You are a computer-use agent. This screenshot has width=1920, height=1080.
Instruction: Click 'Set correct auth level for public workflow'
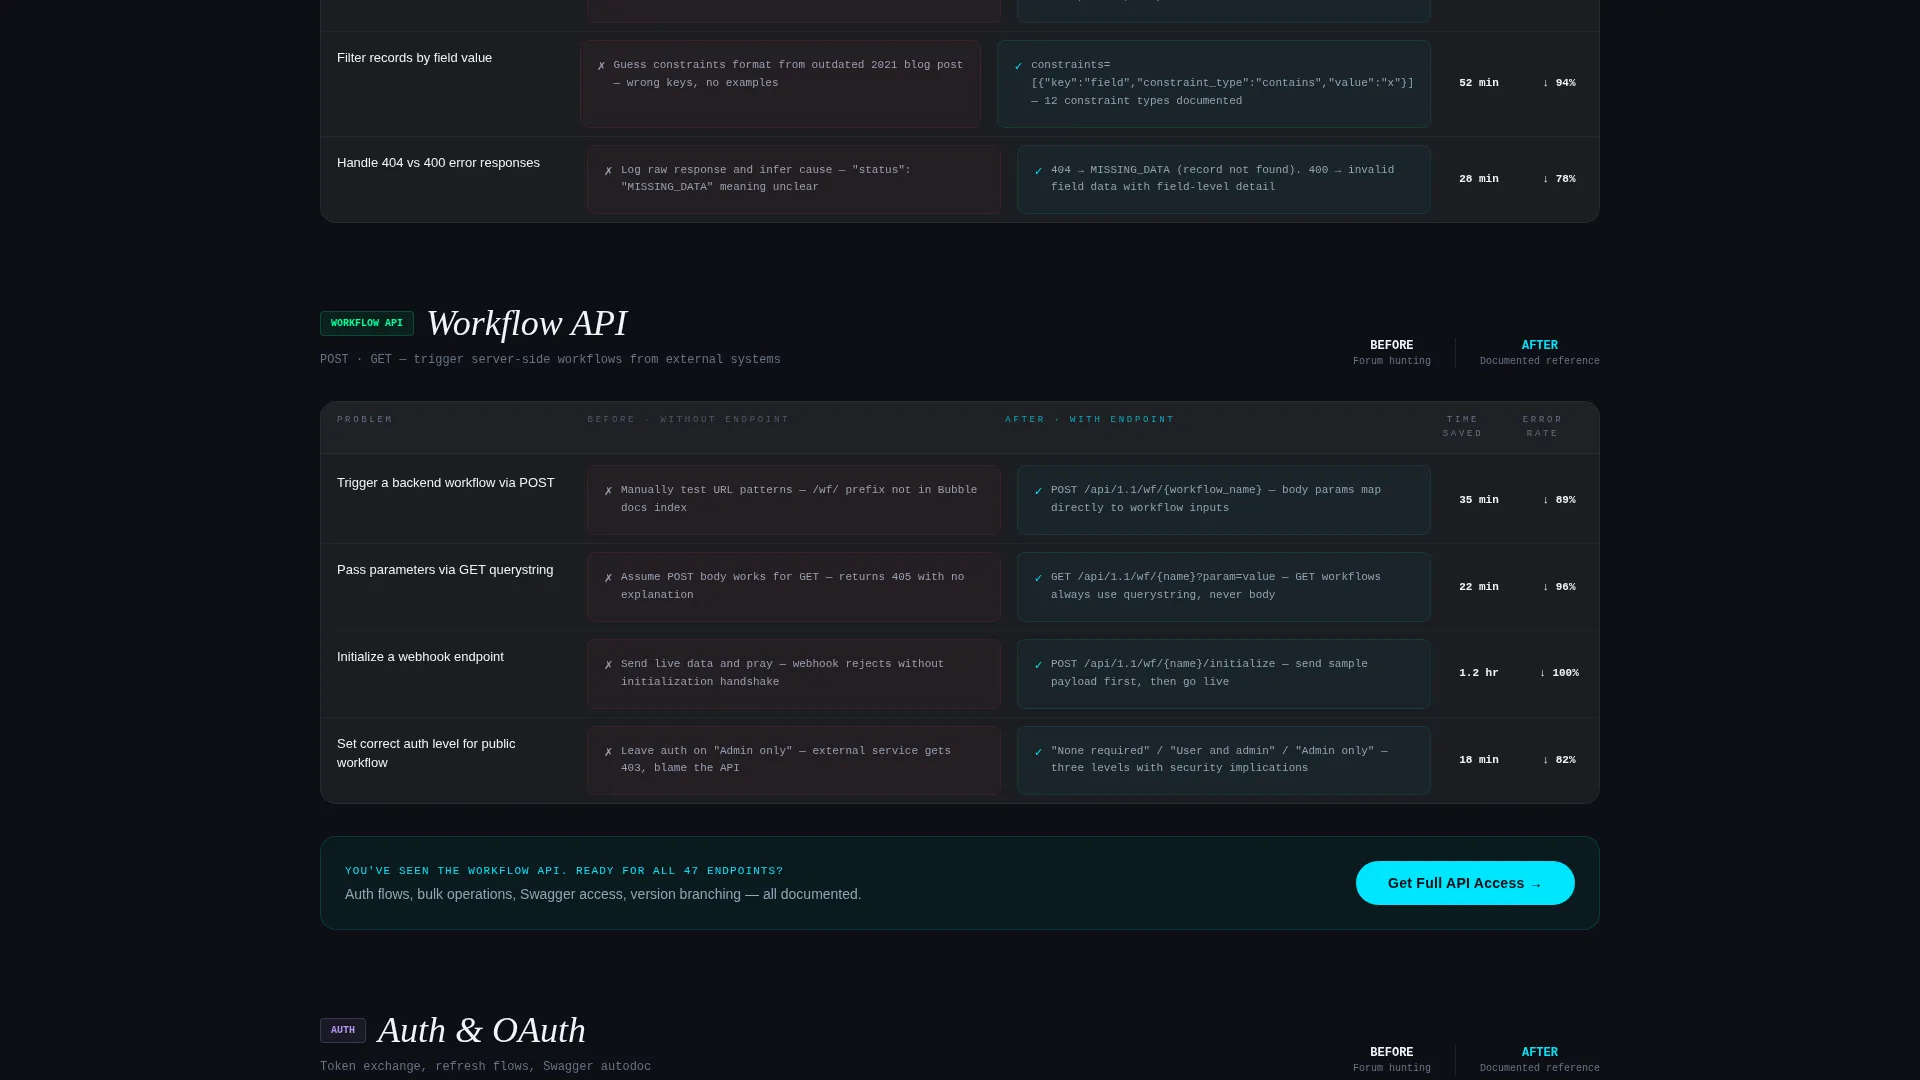point(426,753)
